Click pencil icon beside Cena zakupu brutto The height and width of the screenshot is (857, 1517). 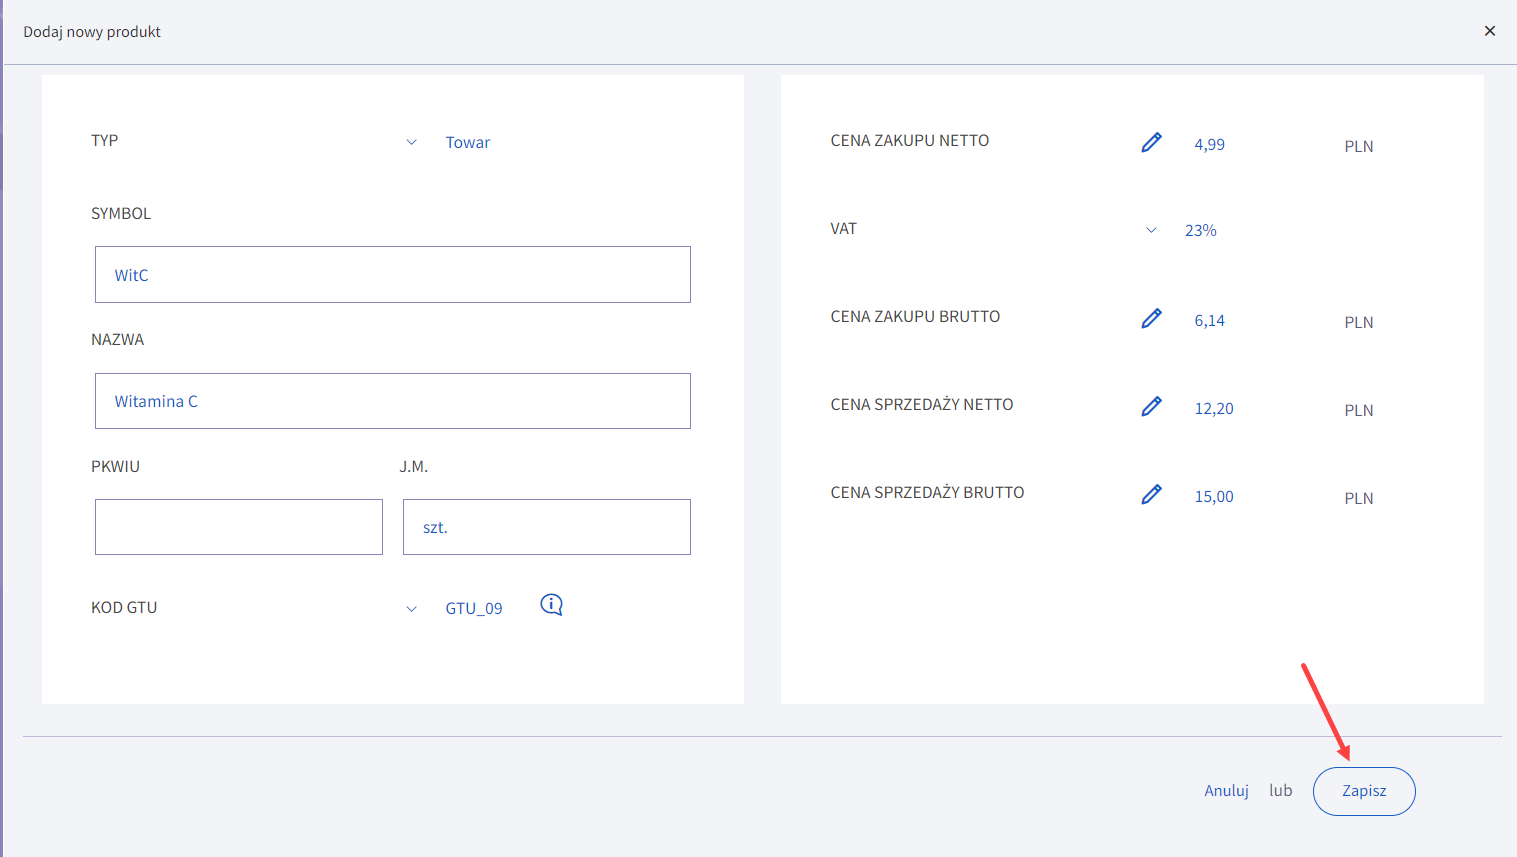(x=1151, y=319)
